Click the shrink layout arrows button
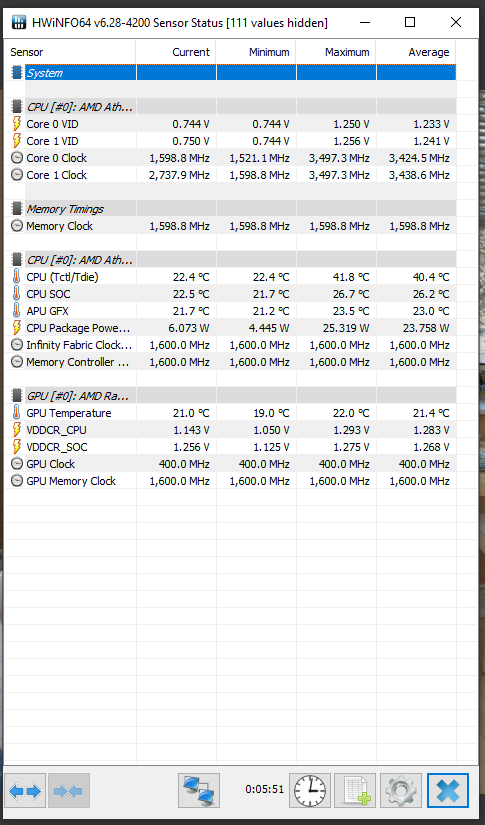 (x=69, y=790)
